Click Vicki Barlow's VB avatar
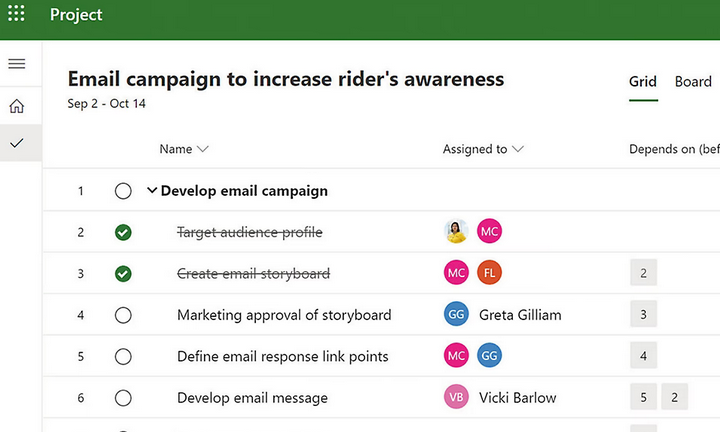The image size is (720, 432). pyautogui.click(x=456, y=397)
